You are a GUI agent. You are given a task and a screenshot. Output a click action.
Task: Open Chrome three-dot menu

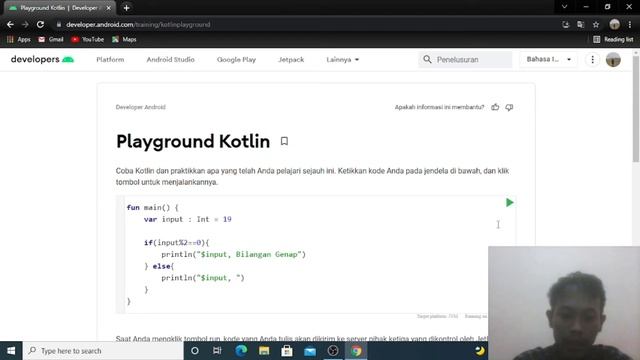(x=631, y=24)
